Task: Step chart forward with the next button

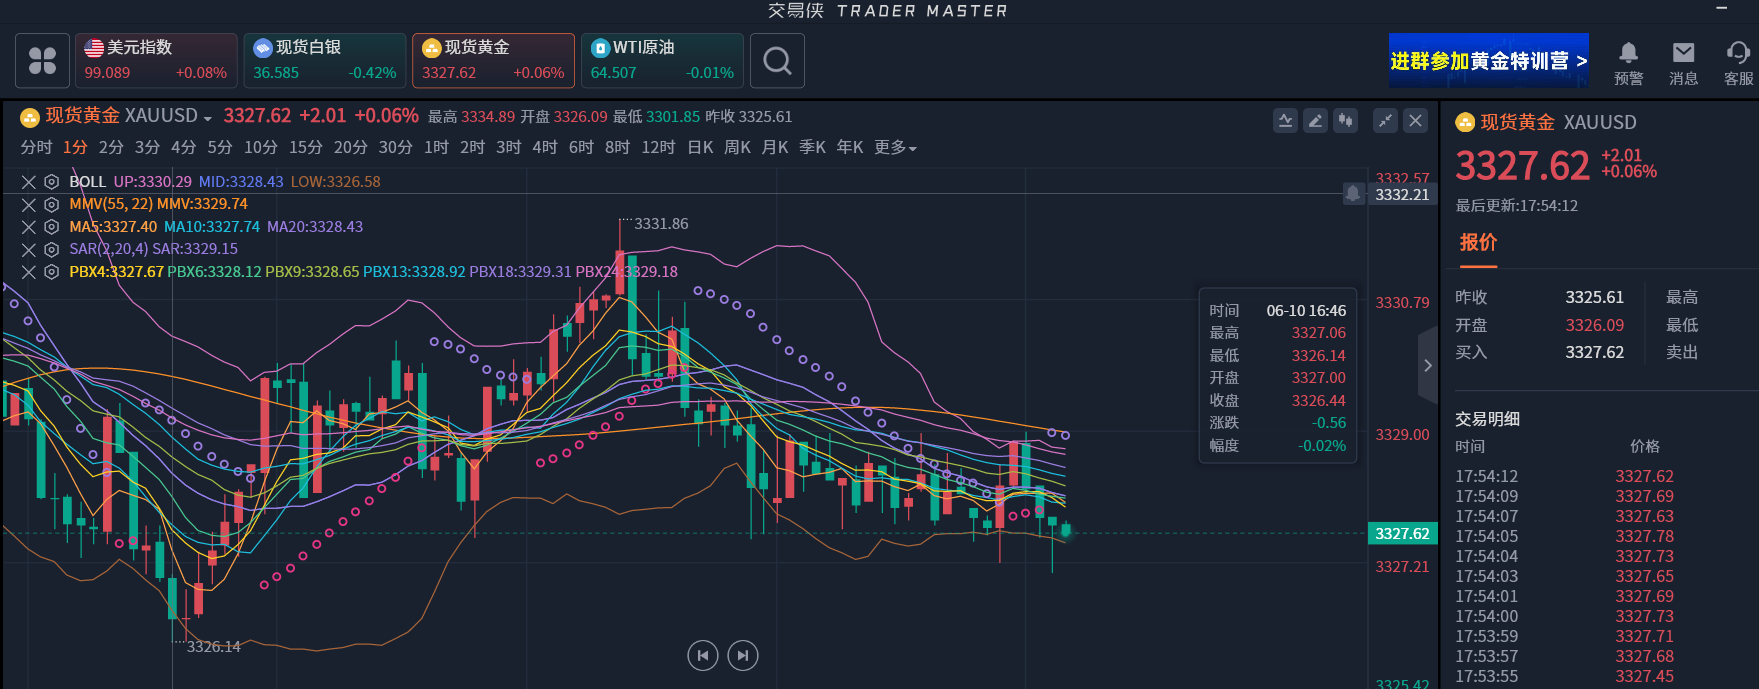Action: pyautogui.click(x=742, y=656)
